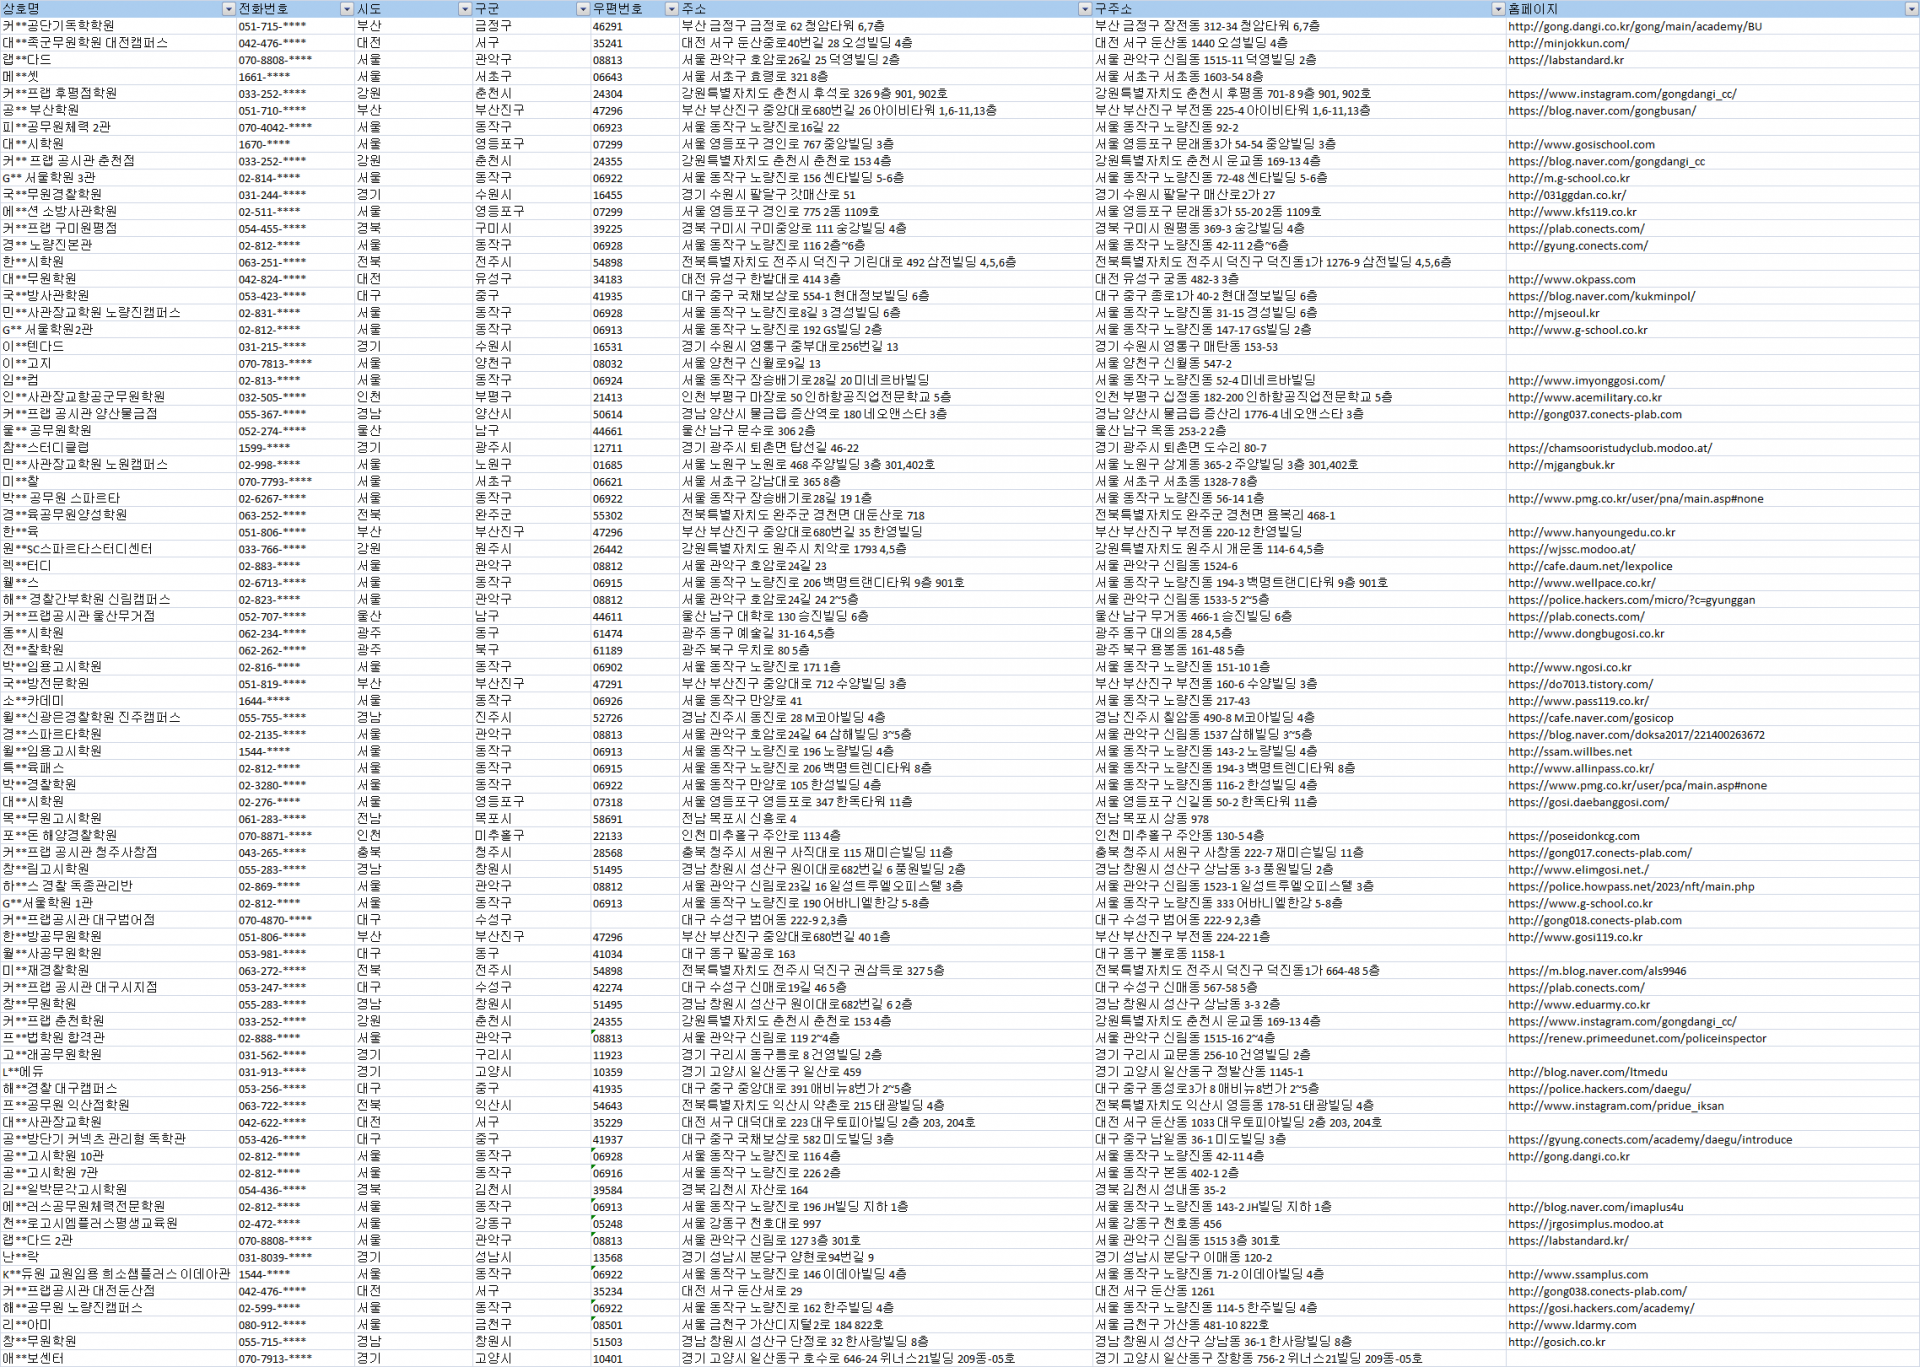Click the http://www.gosischool.com link
Image resolution: width=1920 pixels, height=1367 pixels.
(x=1581, y=144)
